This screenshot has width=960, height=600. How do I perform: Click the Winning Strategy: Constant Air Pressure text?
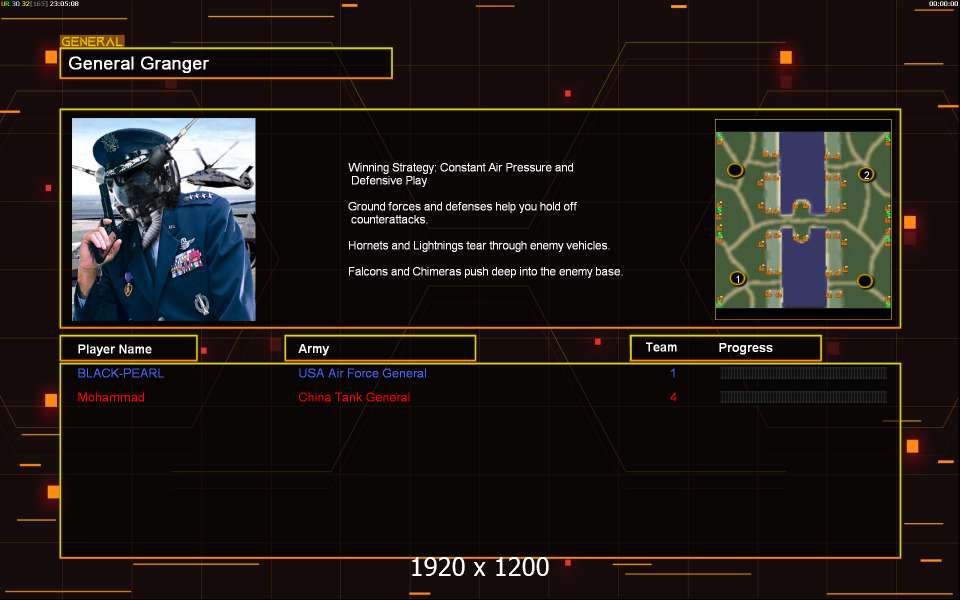click(x=461, y=174)
